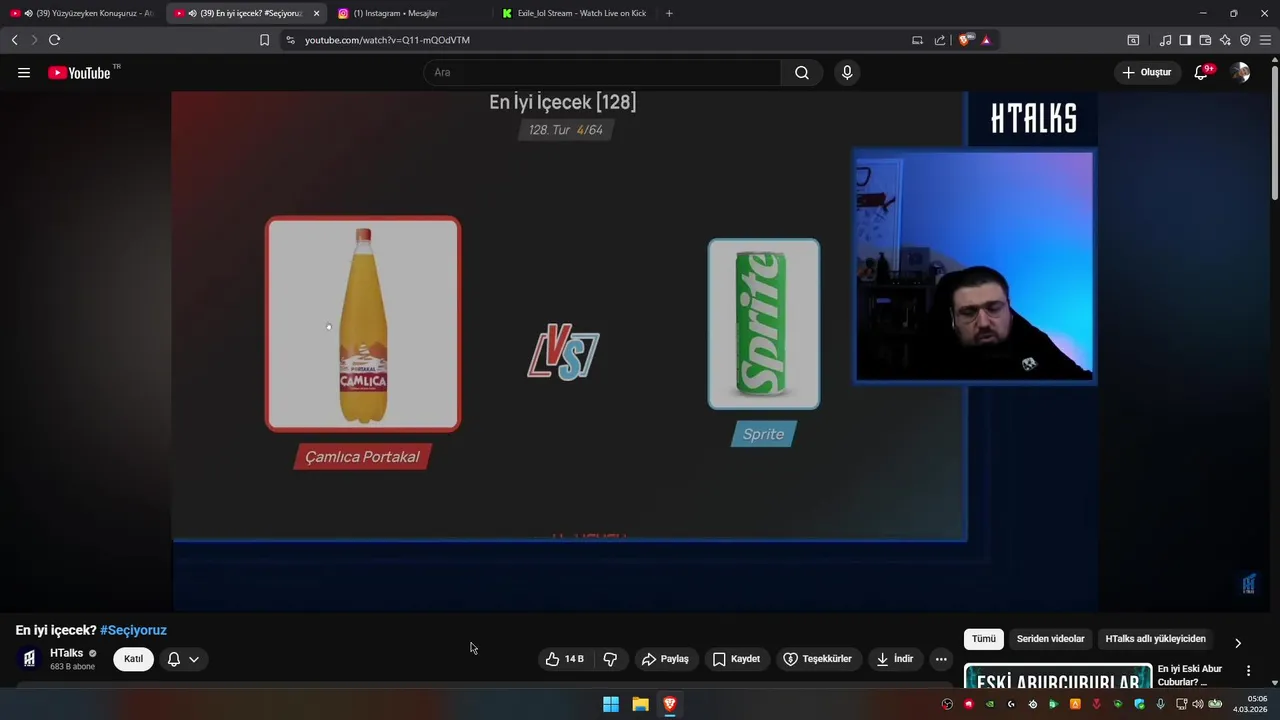The image size is (1280, 720).
Task: Open OBS icon in system tray
Action: 947,704
